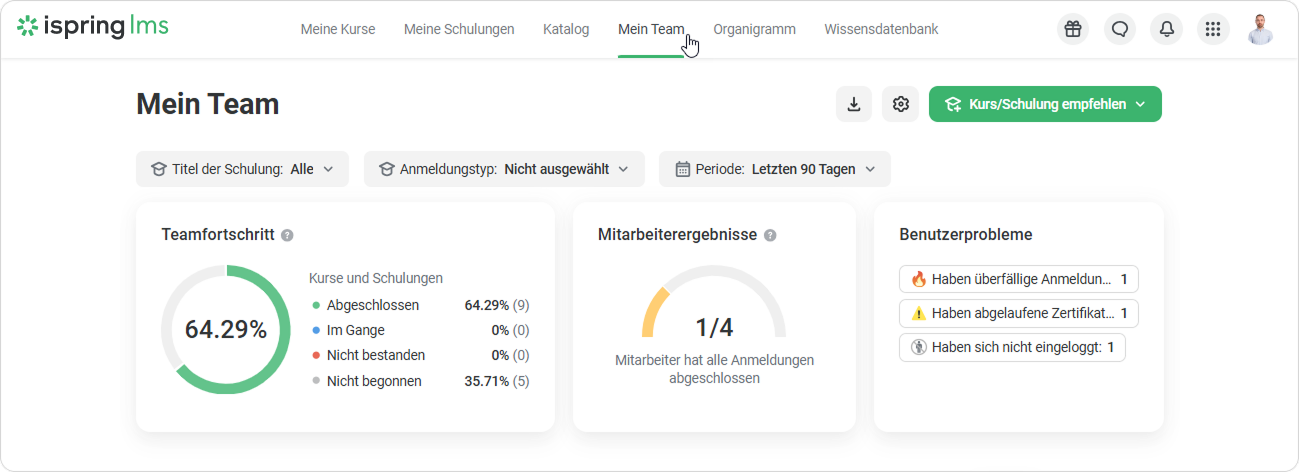Click Haben überfällige Anmeldungen problem chip

(x=1018, y=279)
